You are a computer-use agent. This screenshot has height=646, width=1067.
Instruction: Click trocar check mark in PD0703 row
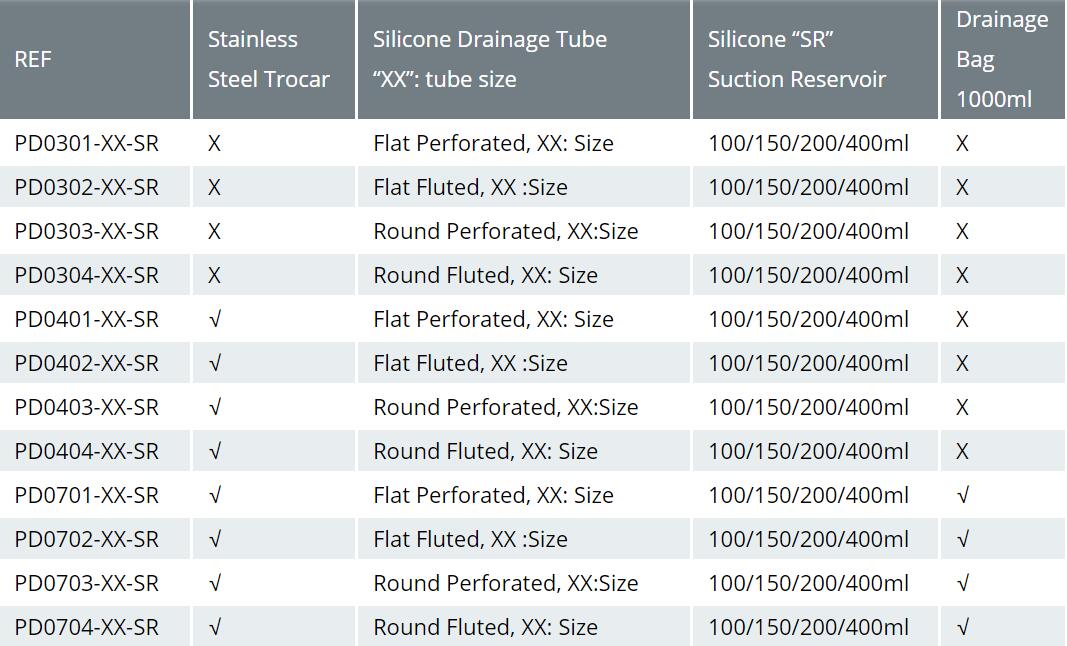(x=215, y=583)
